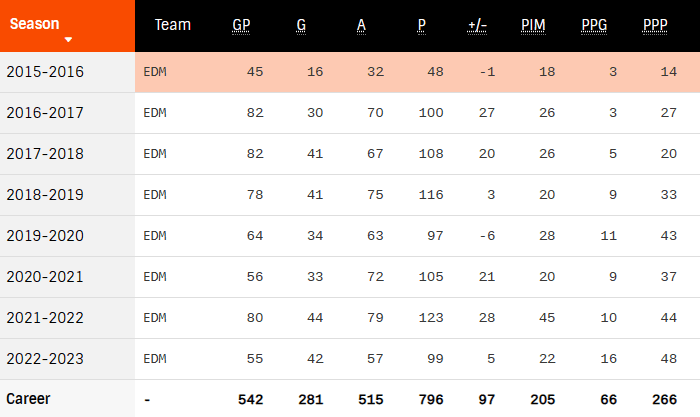The height and width of the screenshot is (417, 700).
Task: Select the 2021-2022 season row
Action: [x=45, y=318]
